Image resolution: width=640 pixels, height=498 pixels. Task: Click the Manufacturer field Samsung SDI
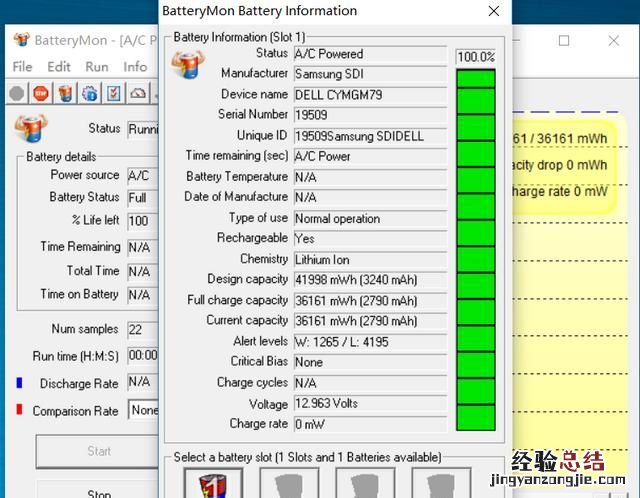(x=370, y=74)
